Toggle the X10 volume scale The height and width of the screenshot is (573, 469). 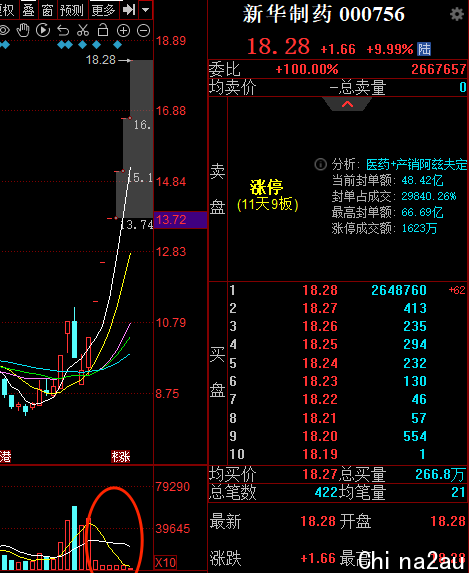166,562
